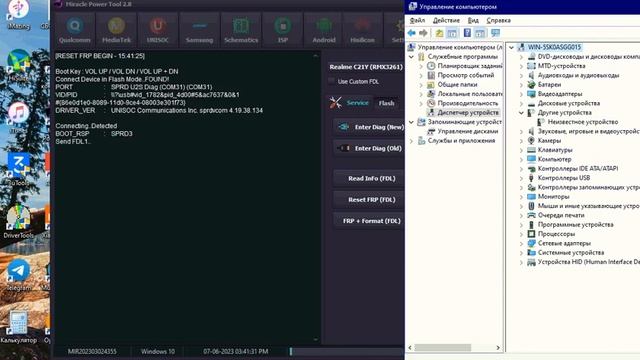This screenshot has width=640, height=360.
Task: Open the Файл menu
Action: coord(417,20)
